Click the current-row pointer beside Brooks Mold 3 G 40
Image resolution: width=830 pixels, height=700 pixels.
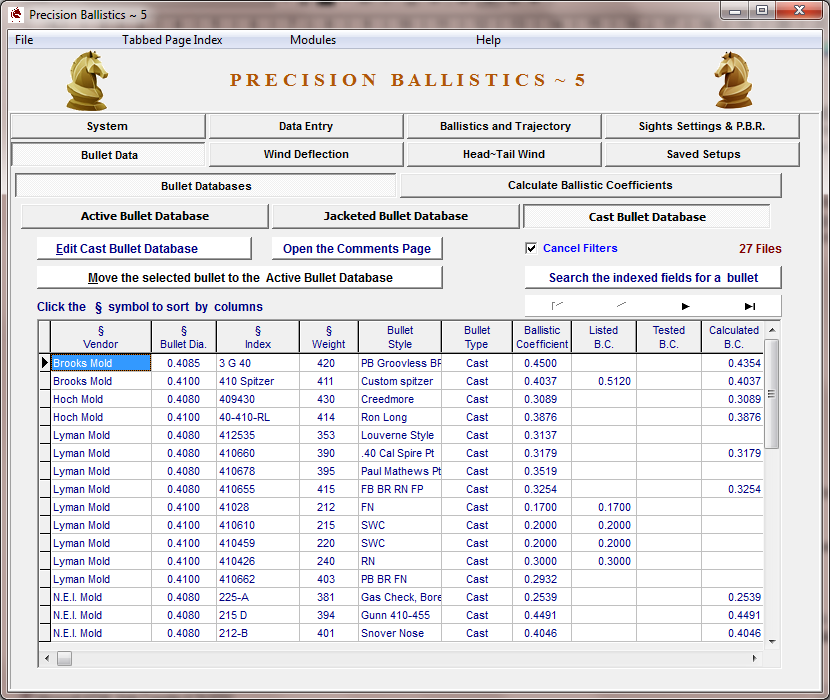pyautogui.click(x=44, y=363)
